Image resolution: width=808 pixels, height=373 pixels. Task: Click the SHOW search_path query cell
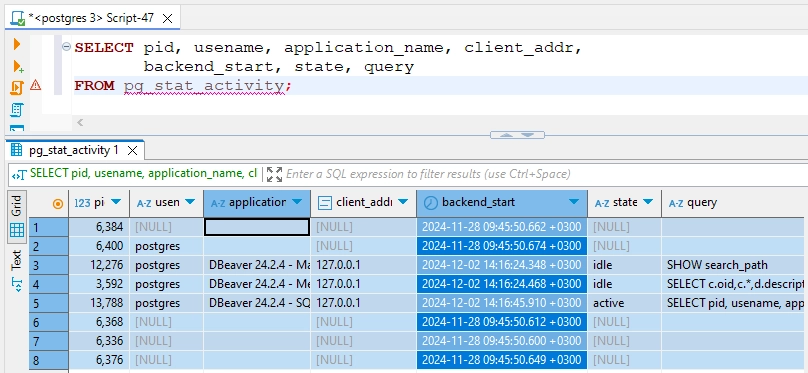click(x=734, y=265)
